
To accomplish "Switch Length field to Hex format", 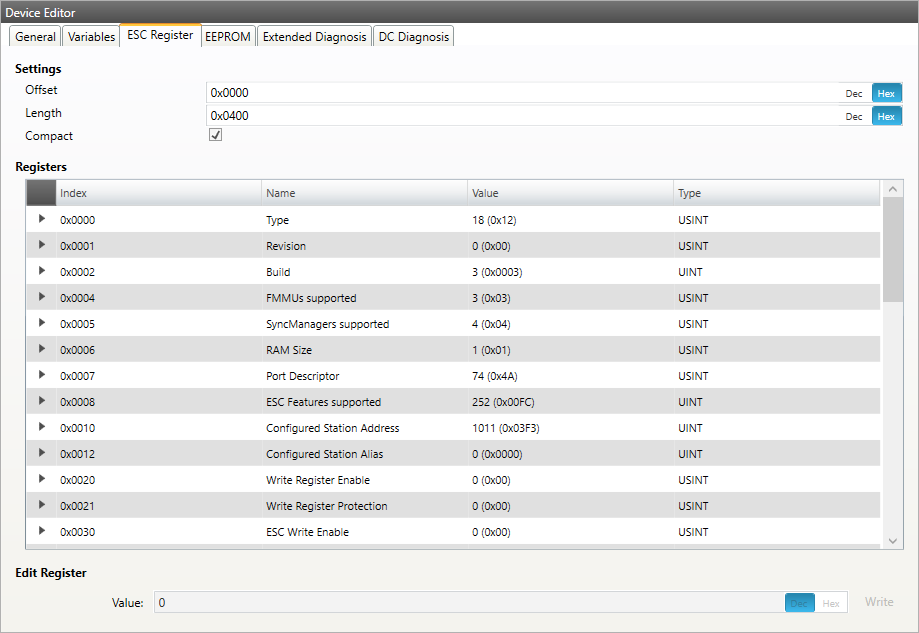I will 885,116.
